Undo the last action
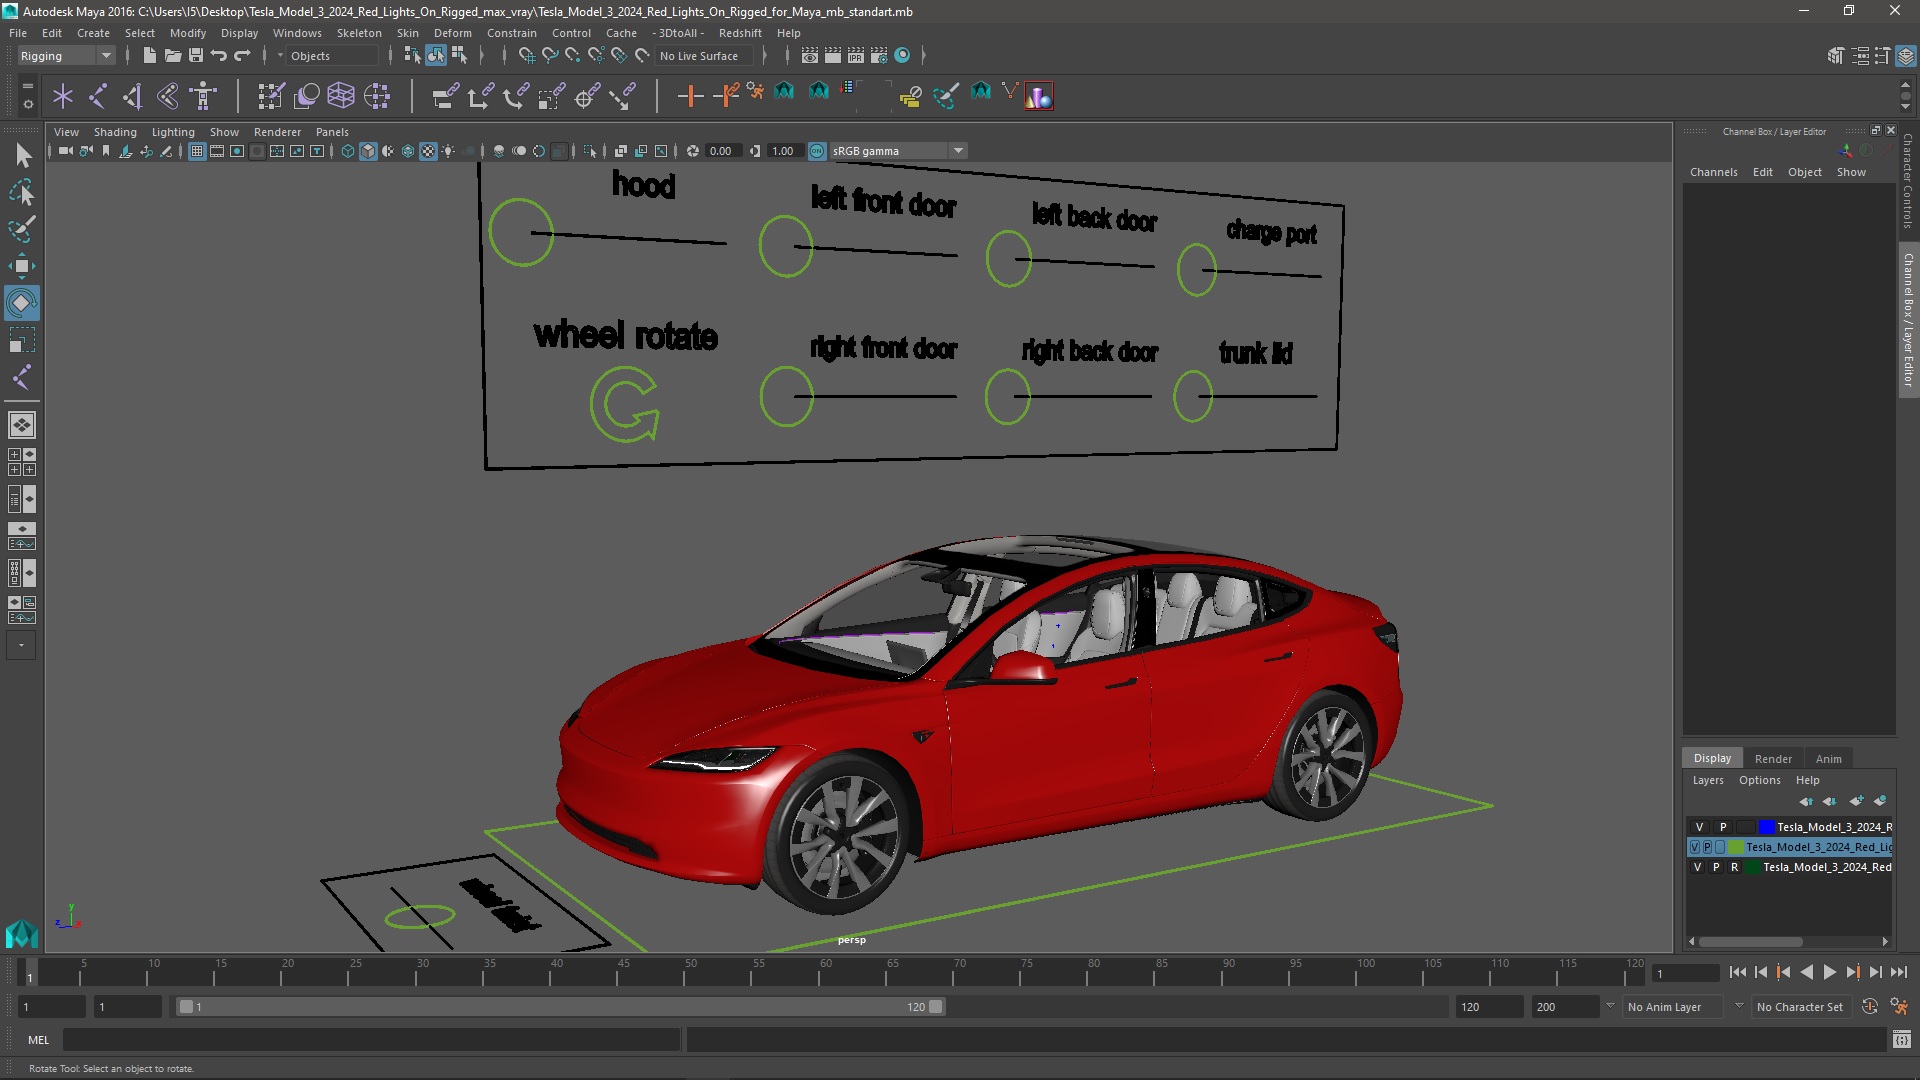Viewport: 1920px width, 1080px height. (219, 56)
